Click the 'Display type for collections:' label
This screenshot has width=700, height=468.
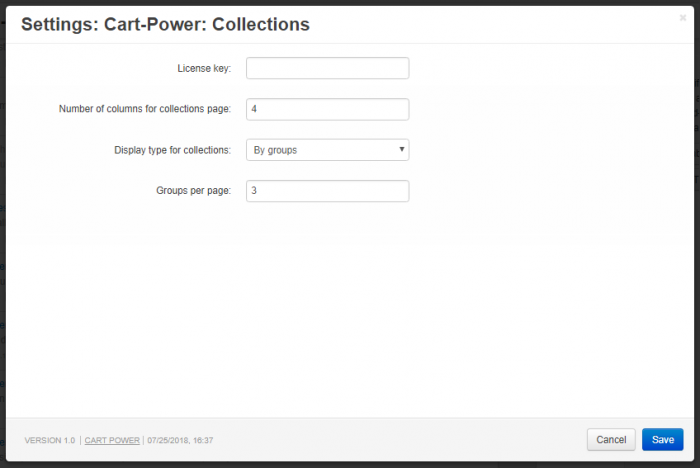(x=172, y=150)
